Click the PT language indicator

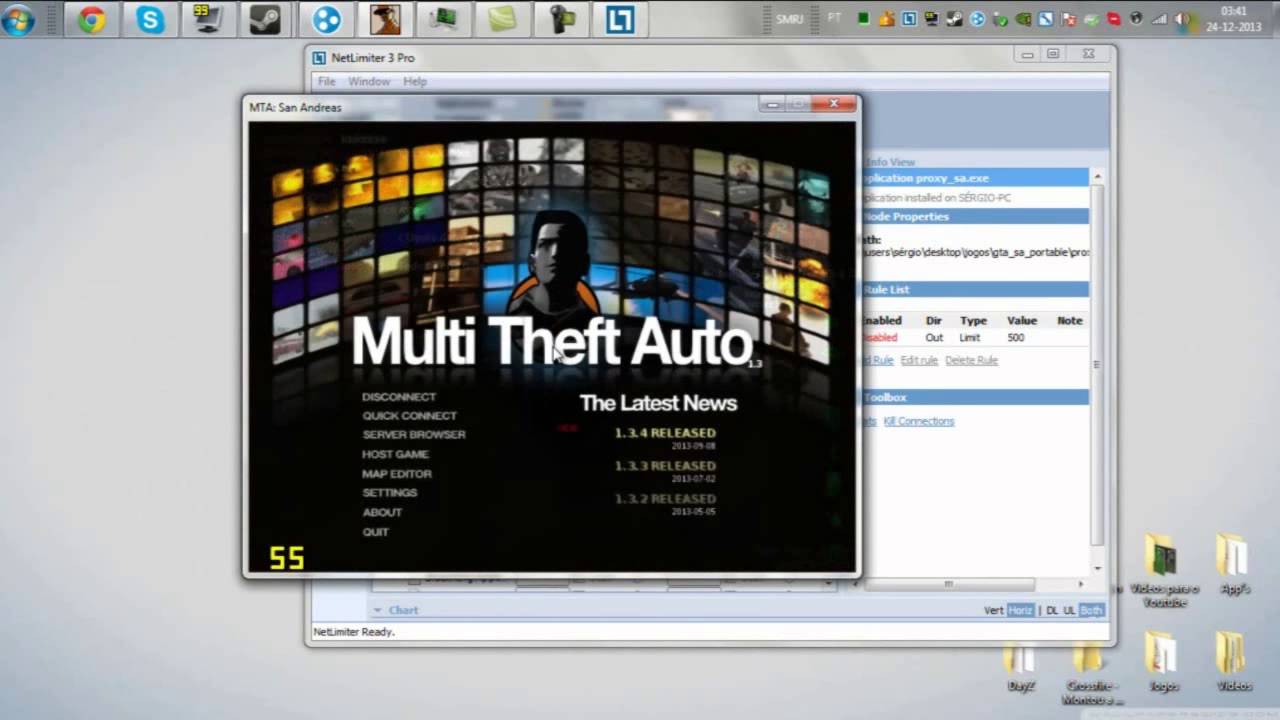[x=834, y=18]
